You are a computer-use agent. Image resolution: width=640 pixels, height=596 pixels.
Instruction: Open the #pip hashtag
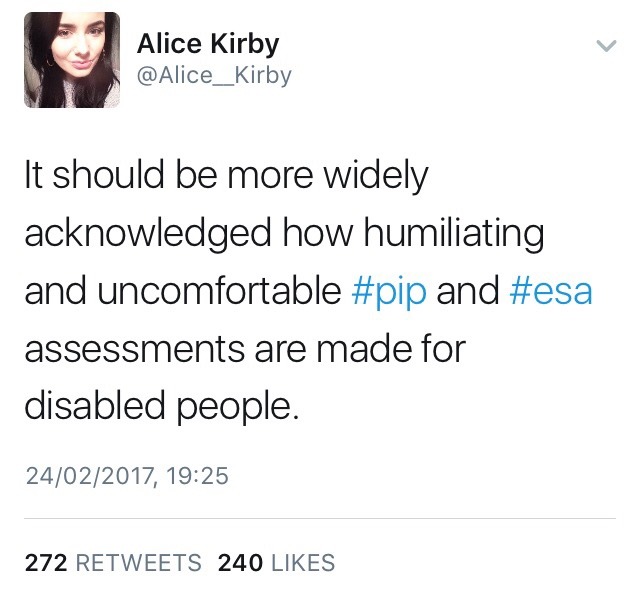coord(391,291)
